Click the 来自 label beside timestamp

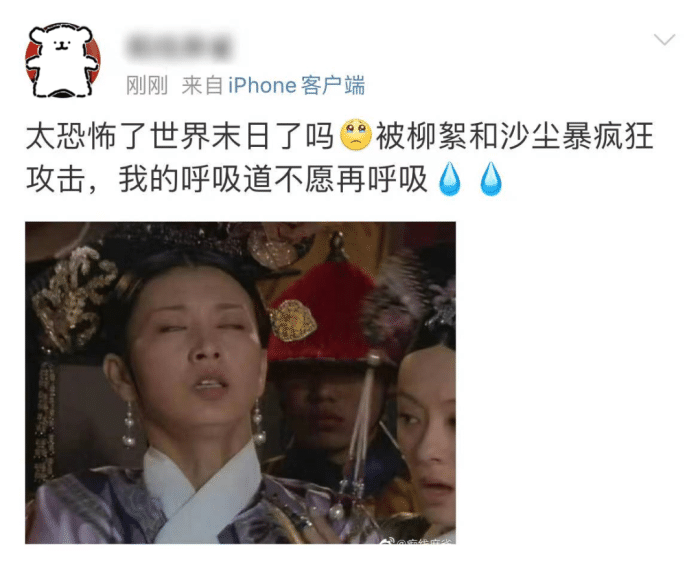pos(202,85)
